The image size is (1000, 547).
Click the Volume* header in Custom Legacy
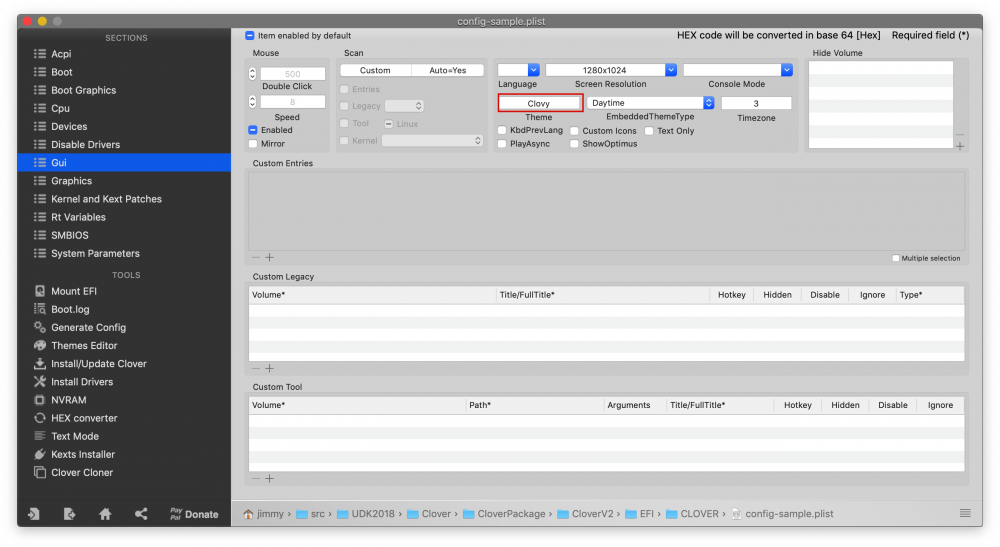[x=372, y=295]
